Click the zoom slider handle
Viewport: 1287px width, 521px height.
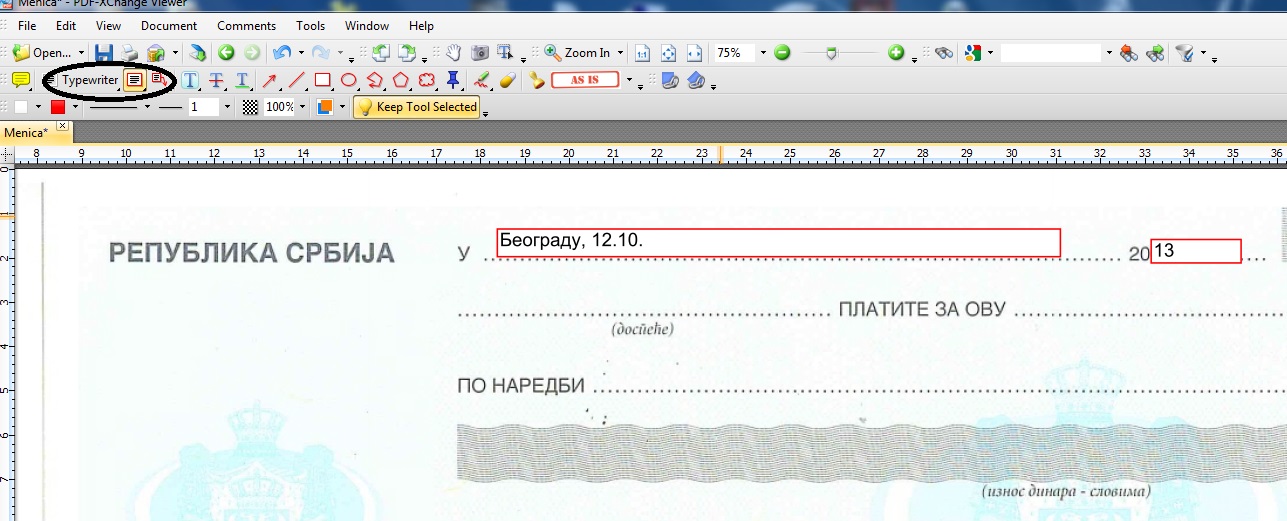pos(831,54)
